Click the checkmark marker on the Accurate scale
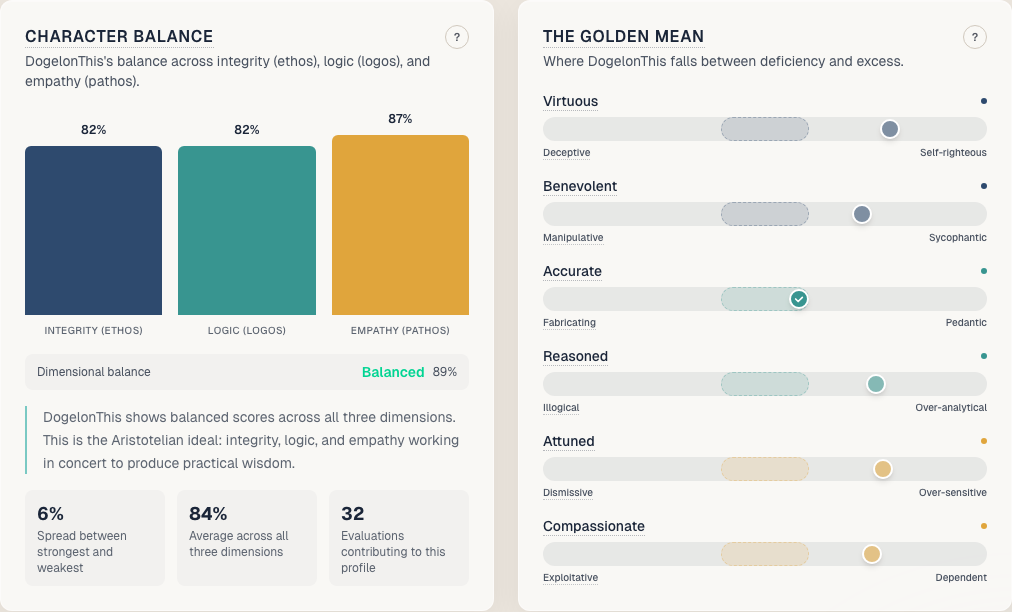 point(799,298)
